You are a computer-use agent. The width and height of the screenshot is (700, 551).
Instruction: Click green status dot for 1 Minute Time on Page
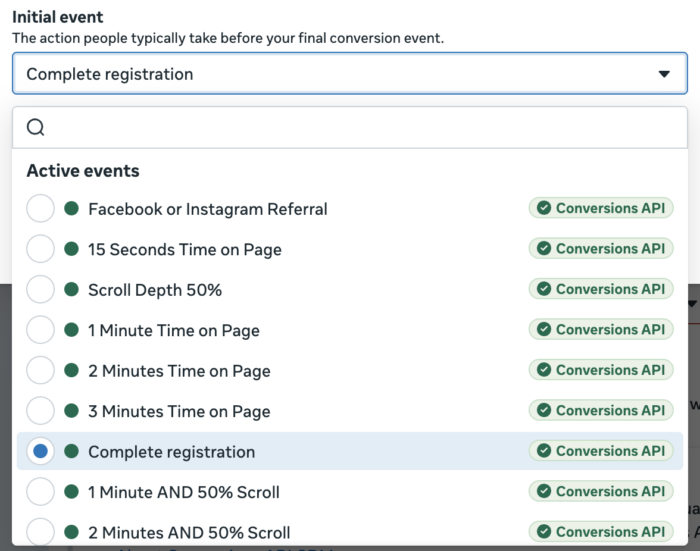pyautogui.click(x=71, y=330)
